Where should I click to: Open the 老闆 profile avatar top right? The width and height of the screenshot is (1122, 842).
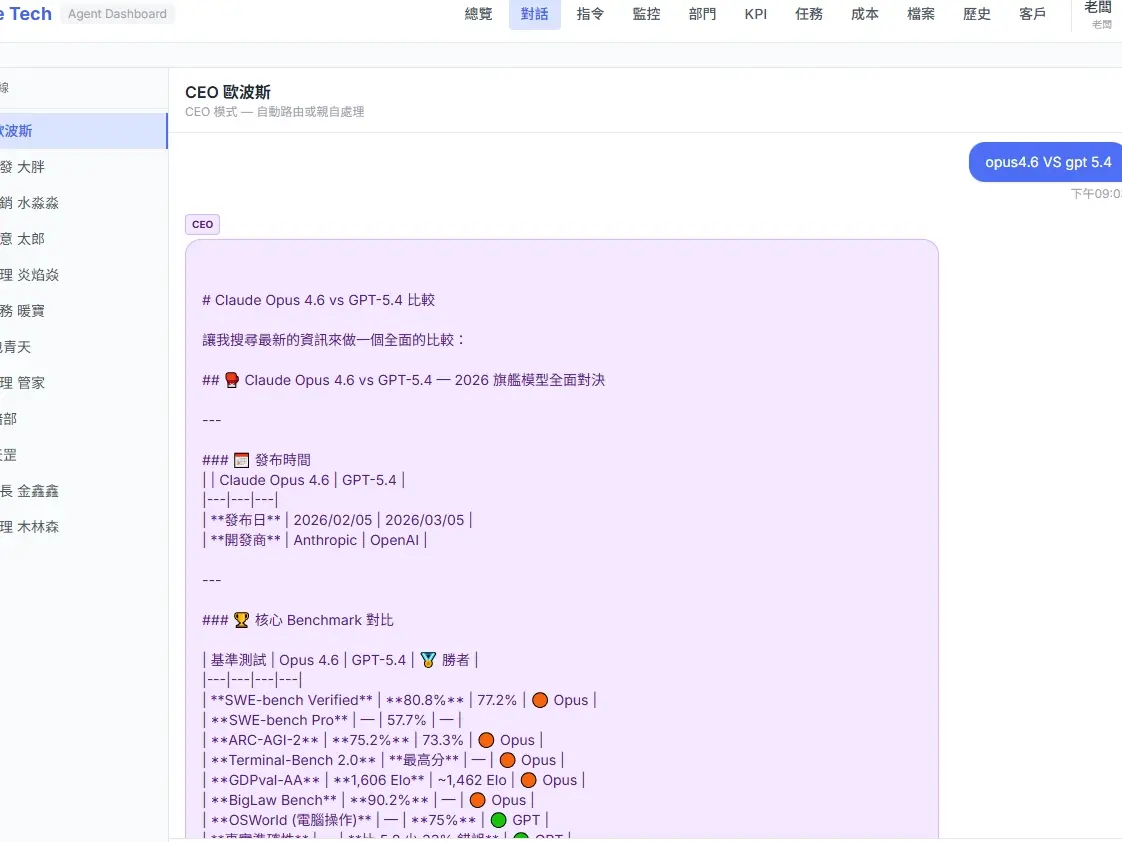click(x=1097, y=14)
